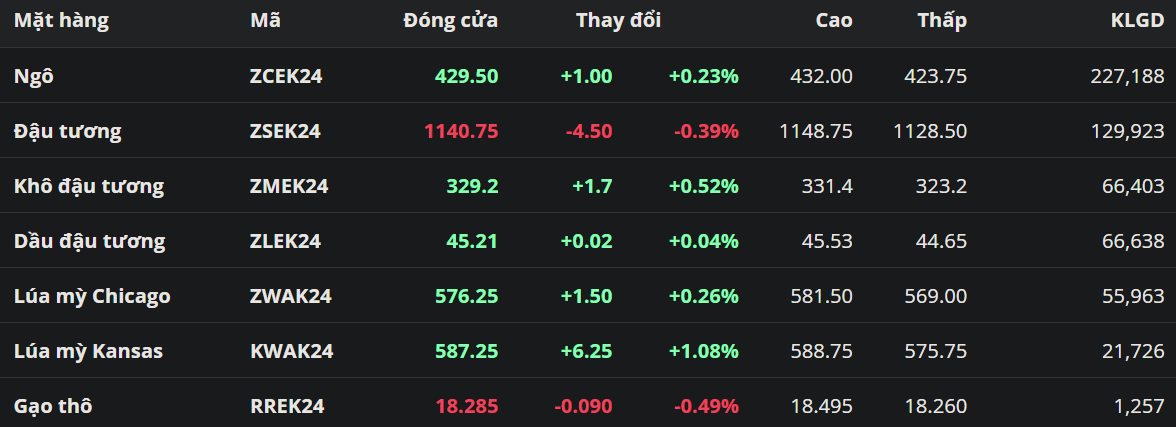
Task: Select the KWAK24 contract code
Action: (x=291, y=351)
